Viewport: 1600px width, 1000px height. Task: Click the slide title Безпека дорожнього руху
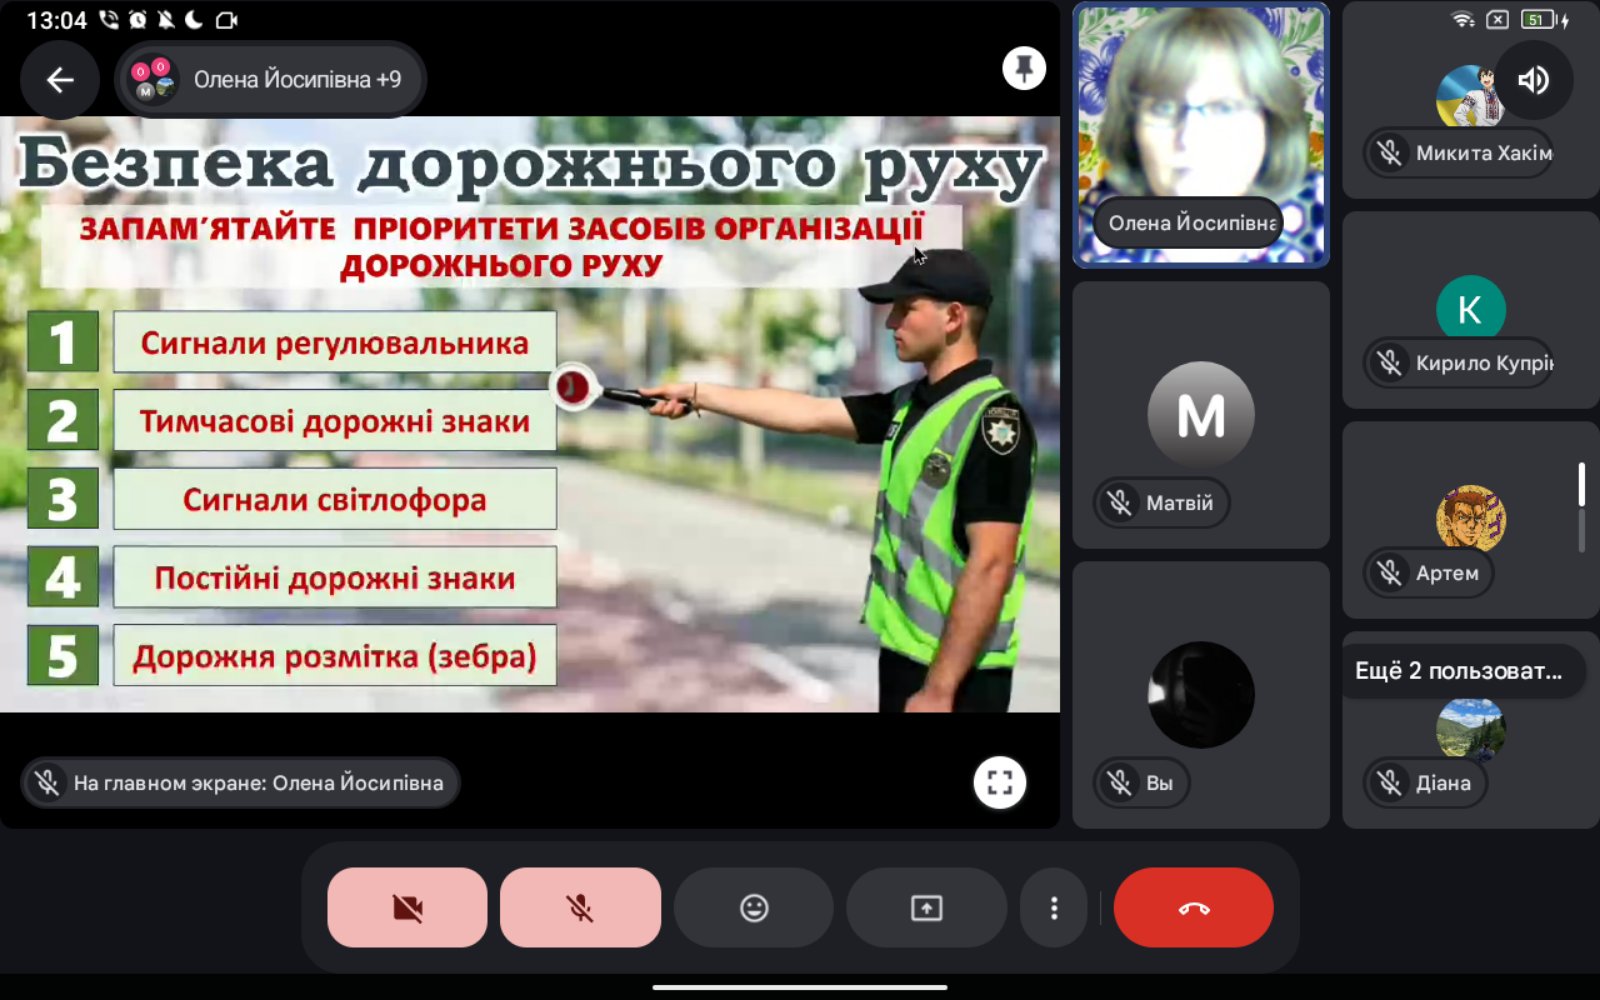tap(530, 165)
